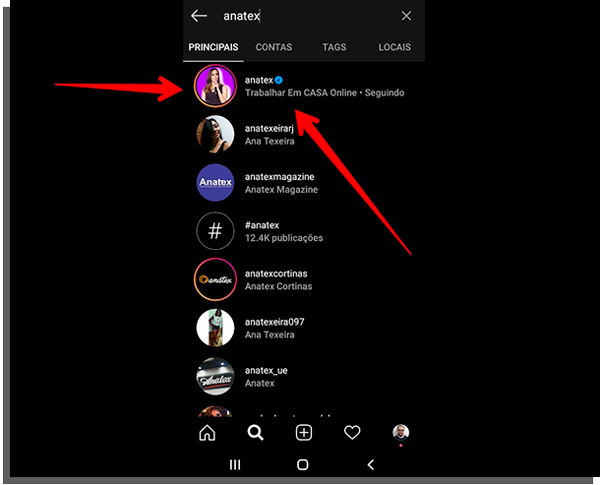Select the anatexeira097 username
600x485 pixels.
[274, 322]
